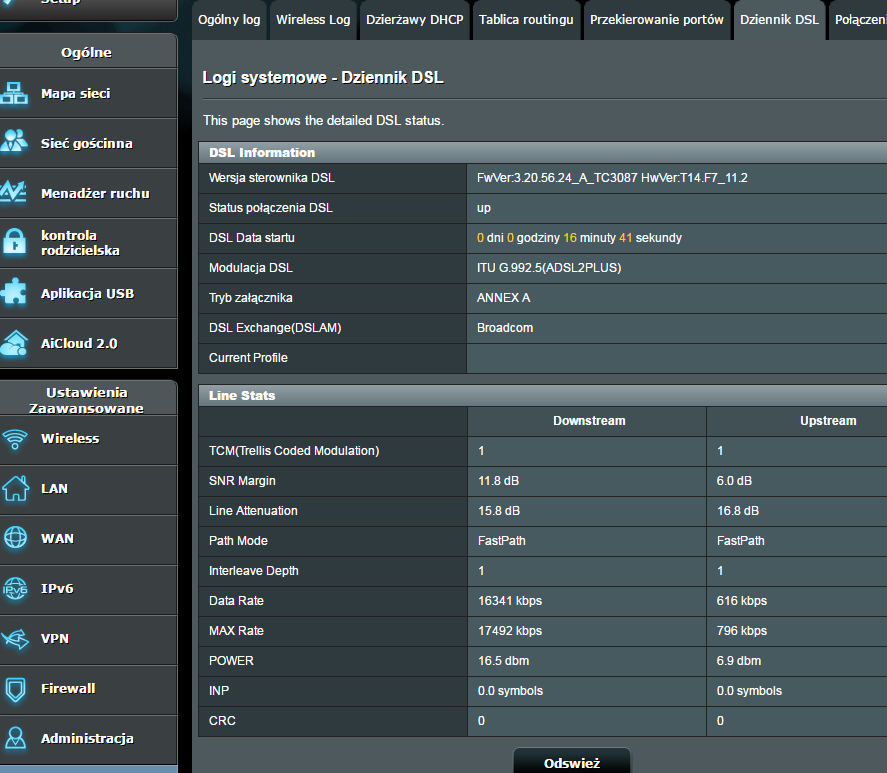Open the Wireless Log tab
This screenshot has width=887, height=773.
pos(313,20)
